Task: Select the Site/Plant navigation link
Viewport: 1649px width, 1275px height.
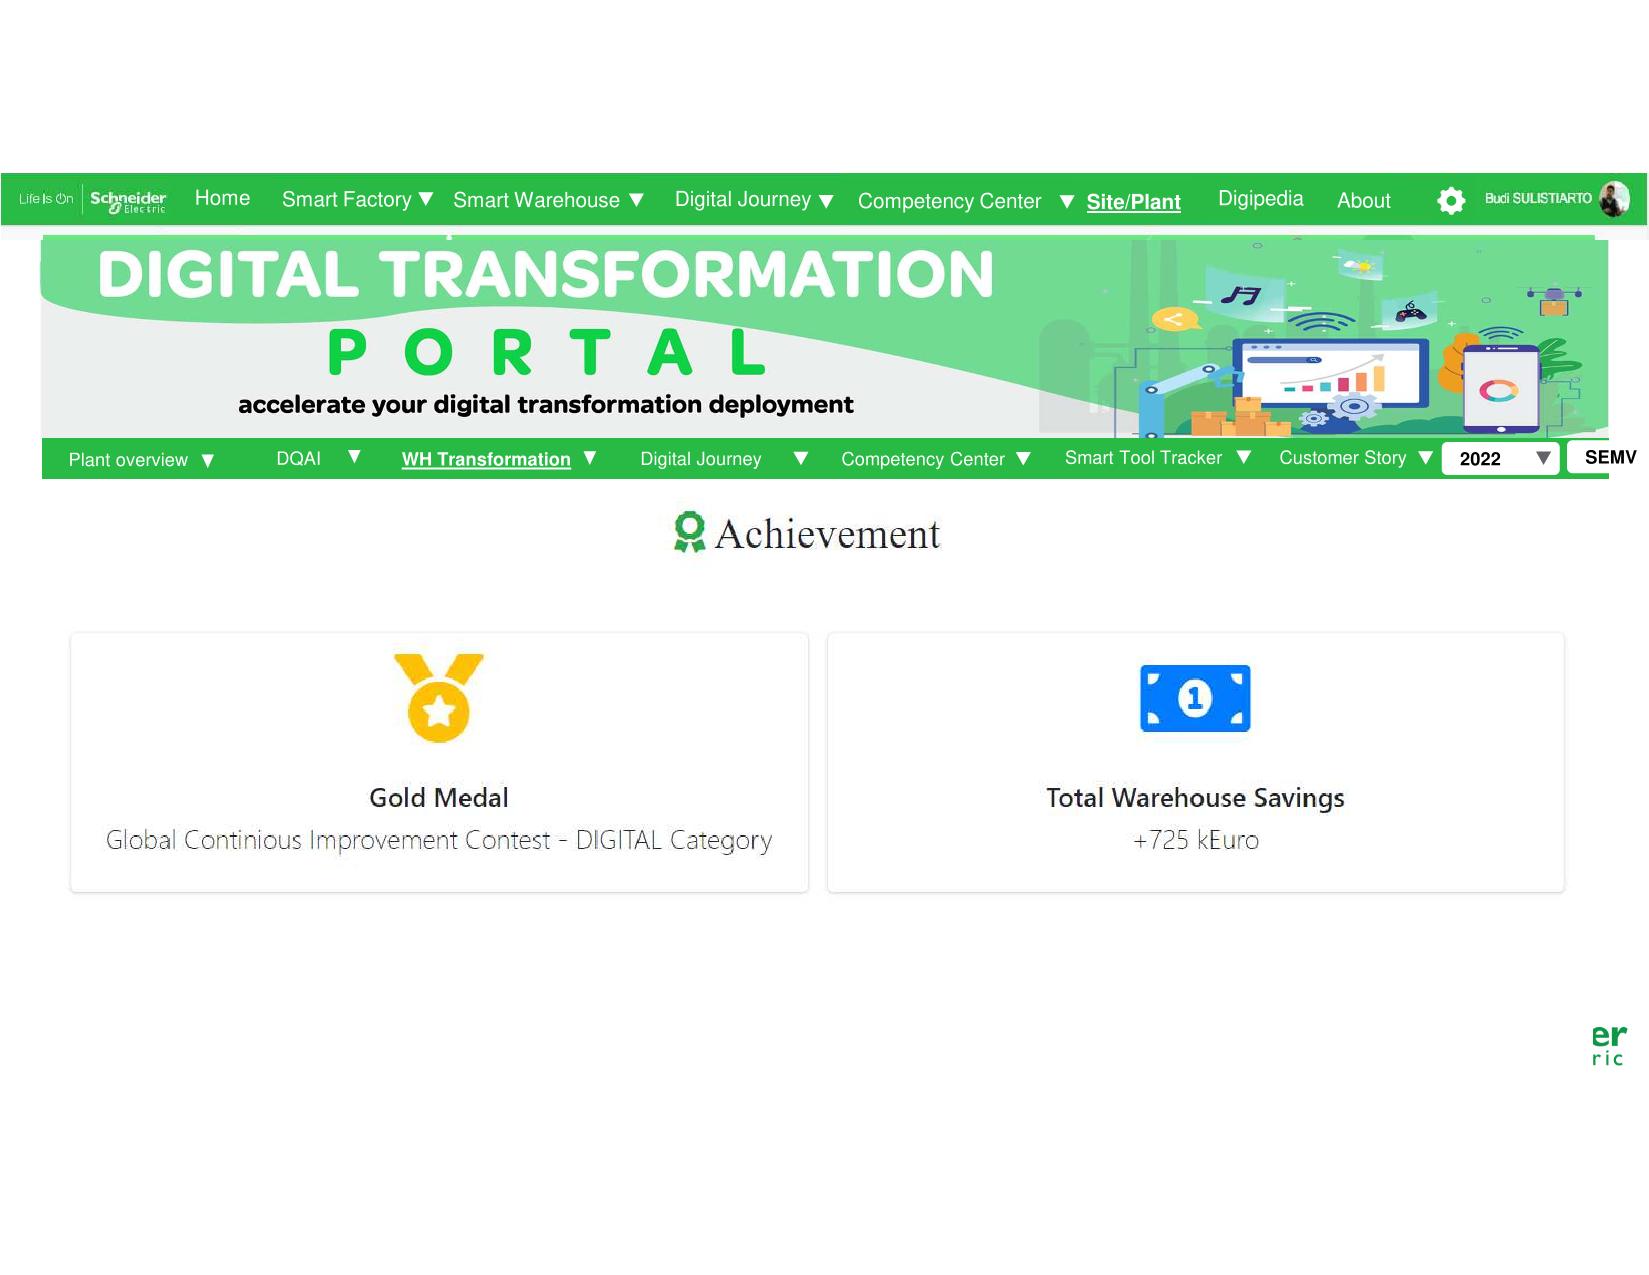Action: point(1133,202)
